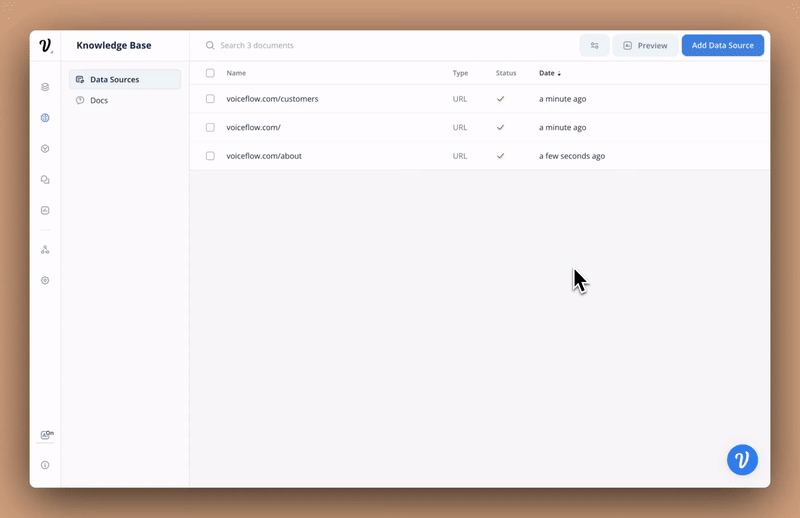Screen dimensions: 800x518
Task: Tick the select-all checkbox in table header
Action: (x=210, y=73)
